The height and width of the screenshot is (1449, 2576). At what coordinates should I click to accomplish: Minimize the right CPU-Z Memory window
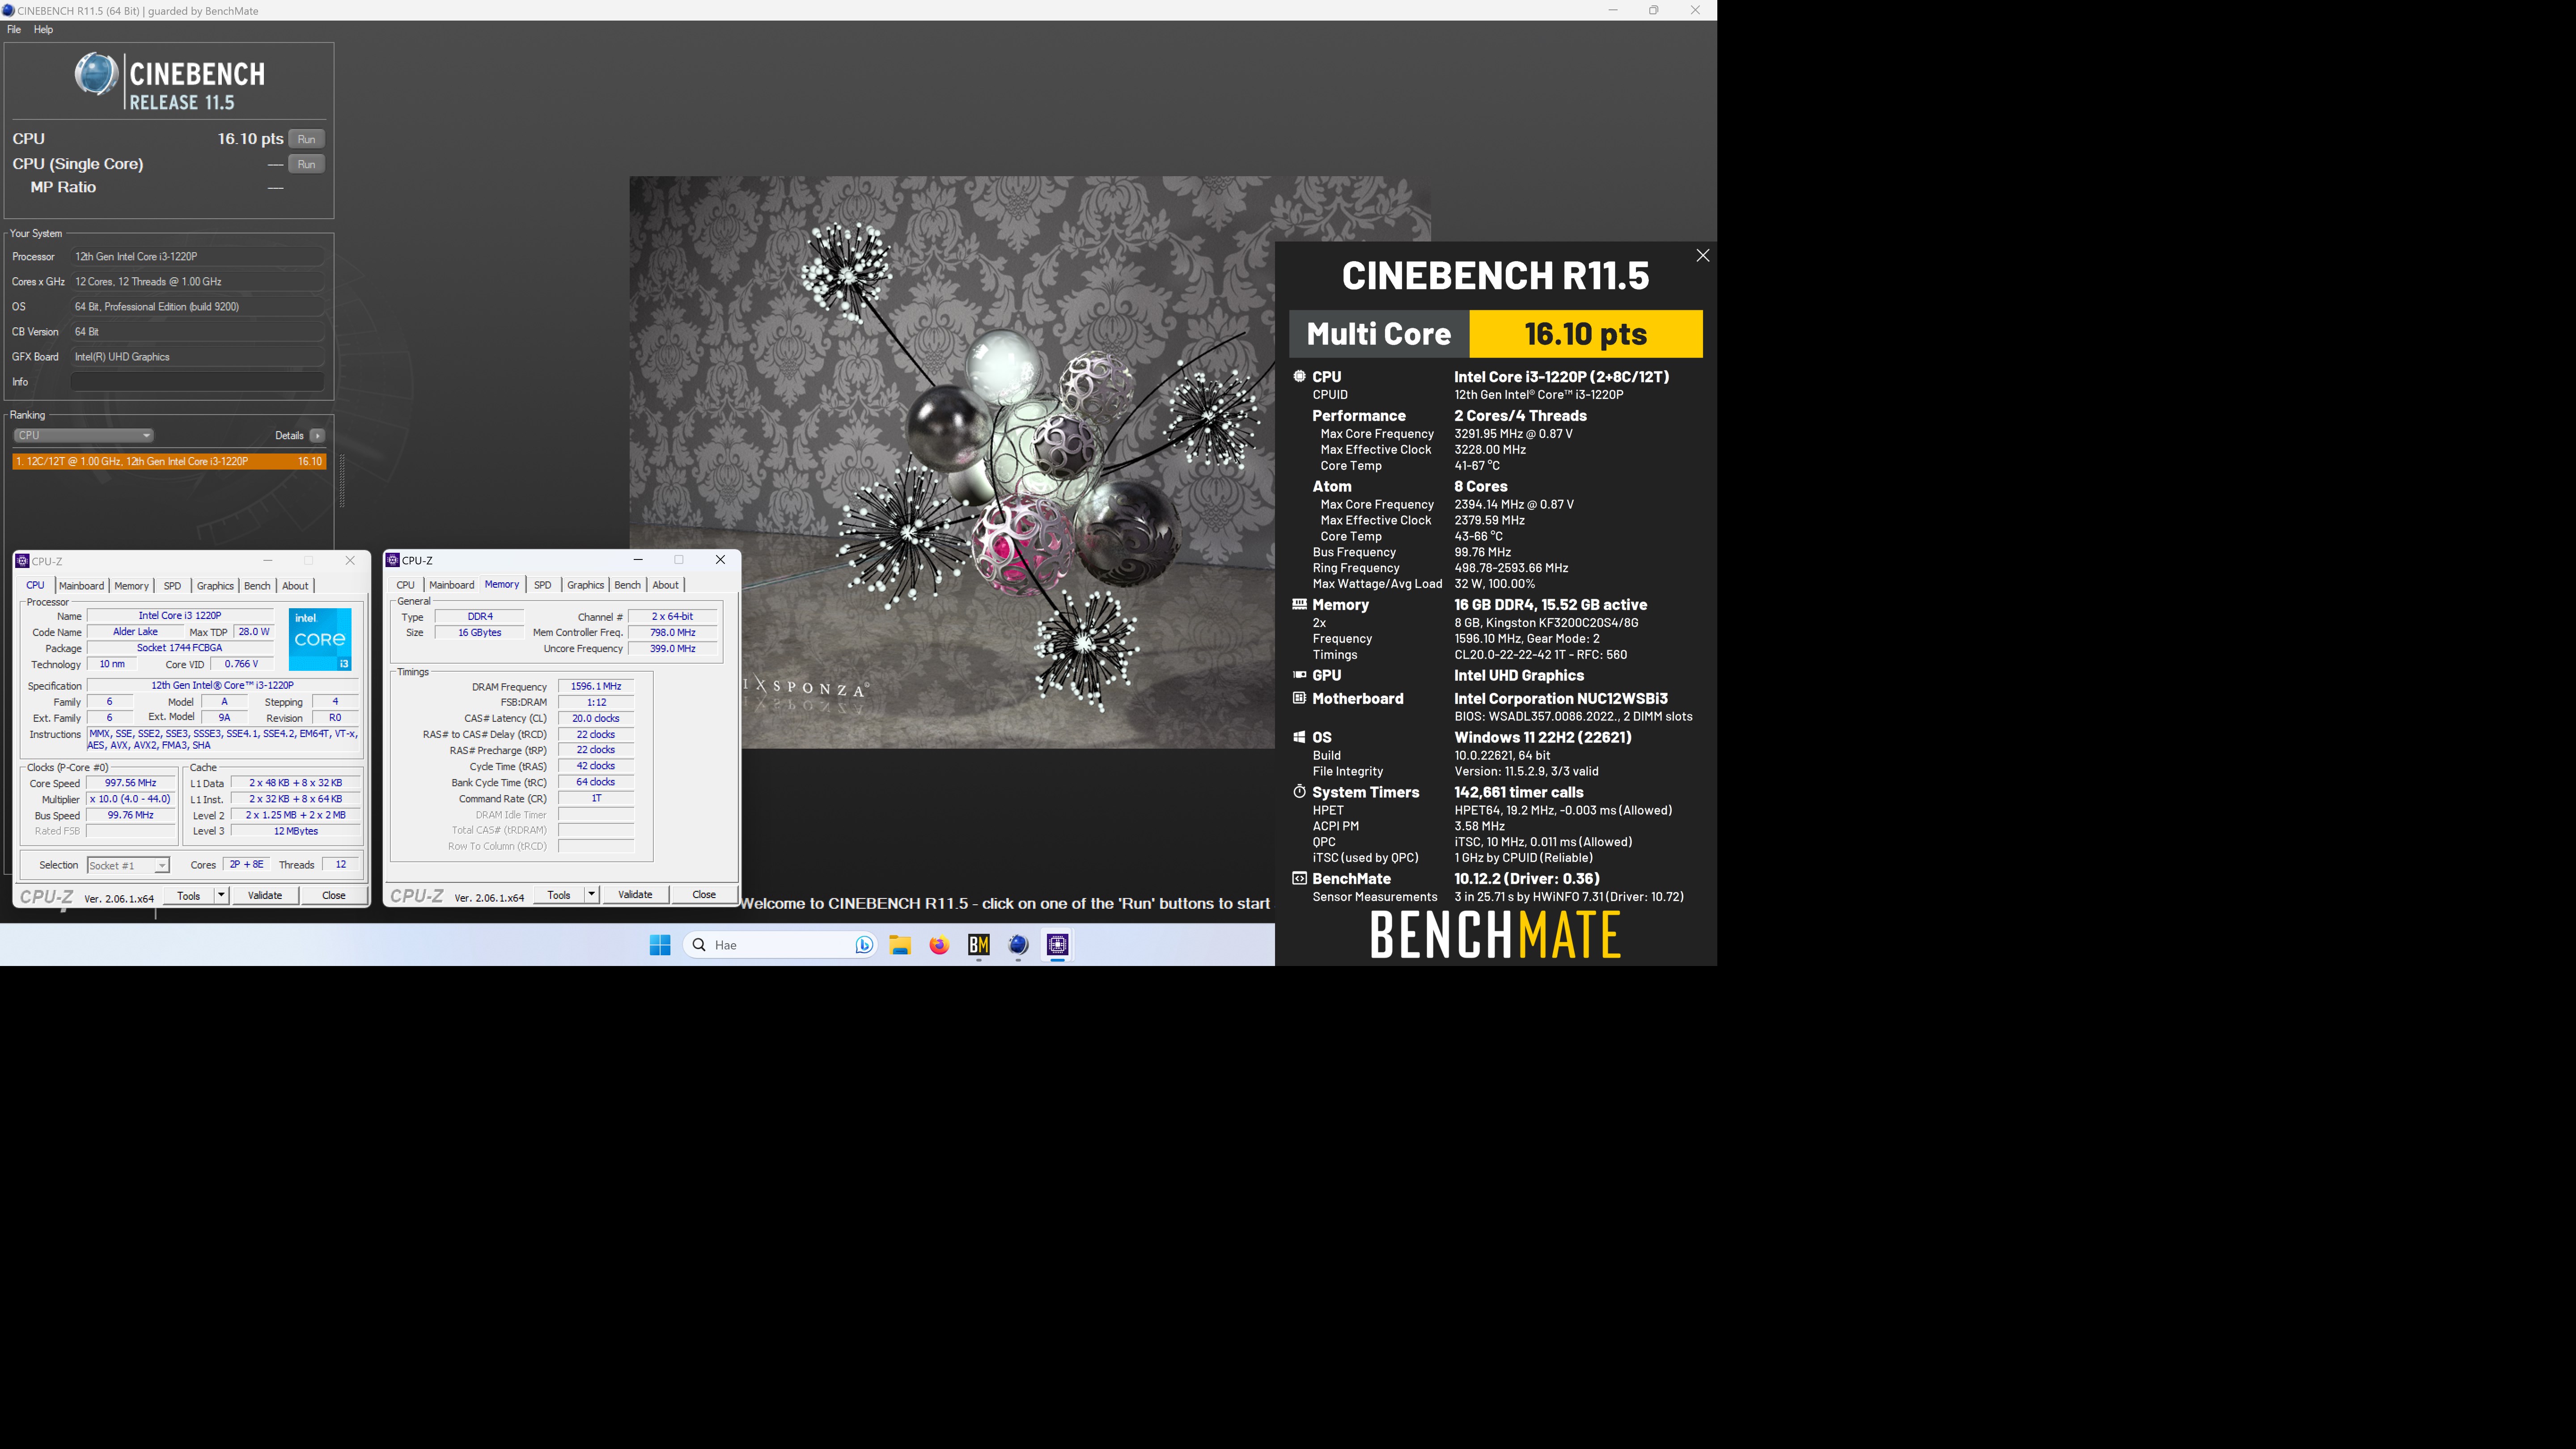(x=638, y=560)
